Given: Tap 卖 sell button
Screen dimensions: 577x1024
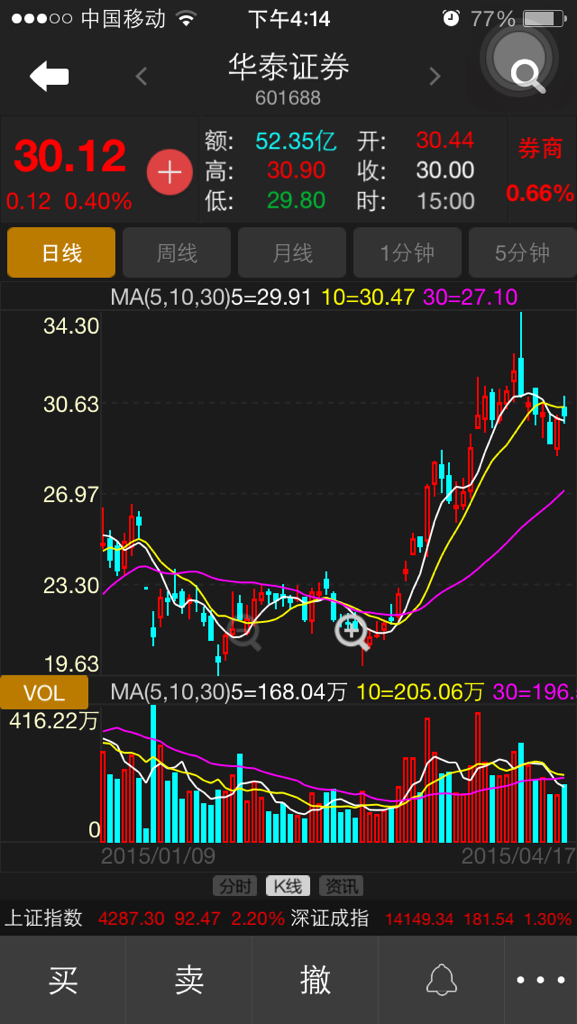Looking at the screenshot, I should [x=189, y=980].
